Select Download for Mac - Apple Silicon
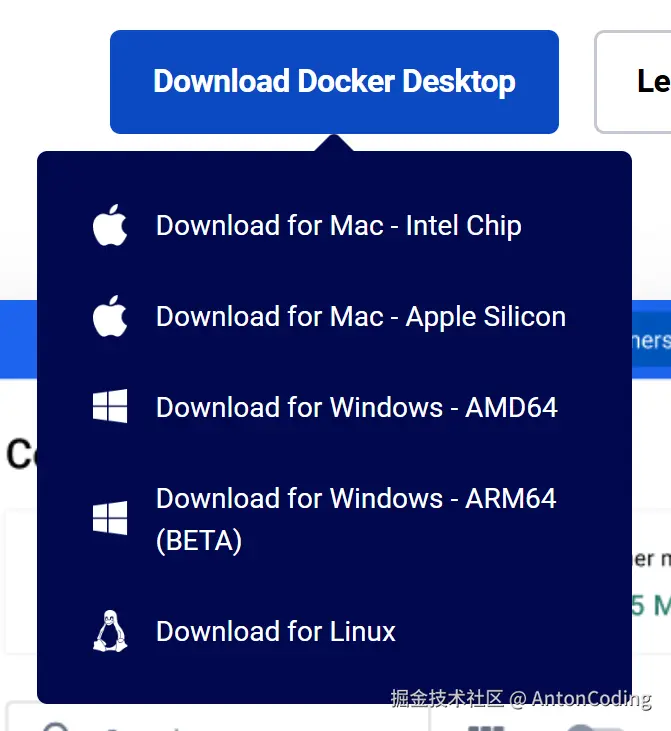 pyautogui.click(x=360, y=317)
